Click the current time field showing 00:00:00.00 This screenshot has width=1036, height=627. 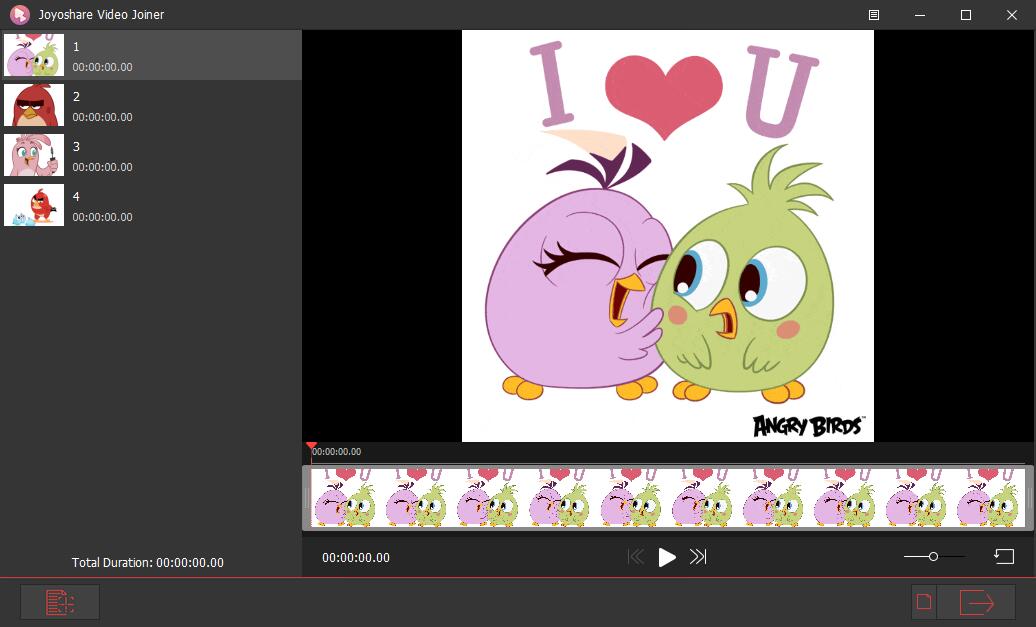tap(356, 557)
